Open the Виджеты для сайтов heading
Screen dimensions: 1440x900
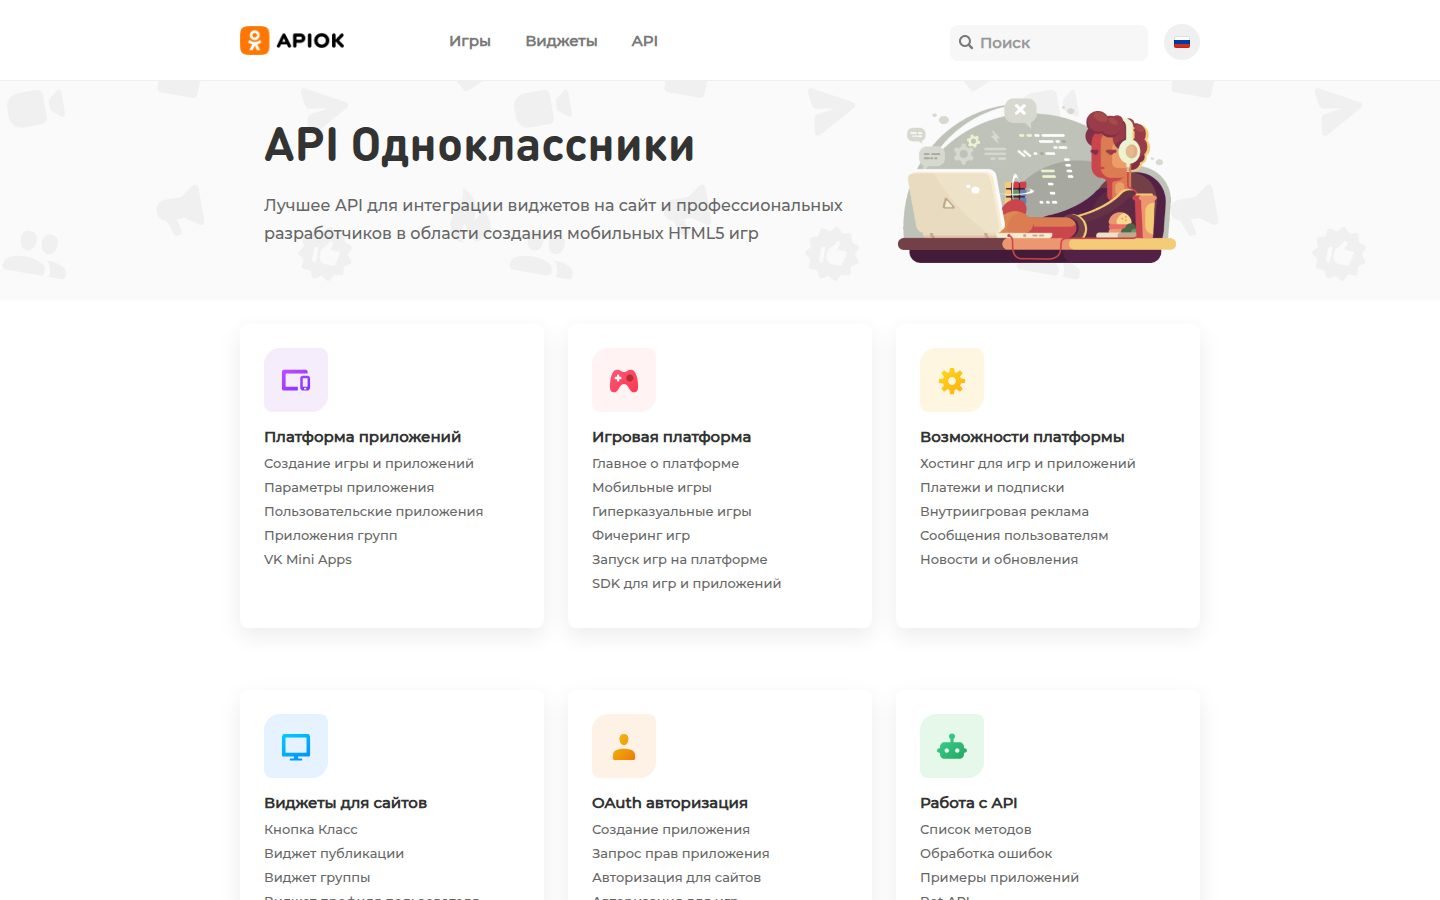(345, 803)
